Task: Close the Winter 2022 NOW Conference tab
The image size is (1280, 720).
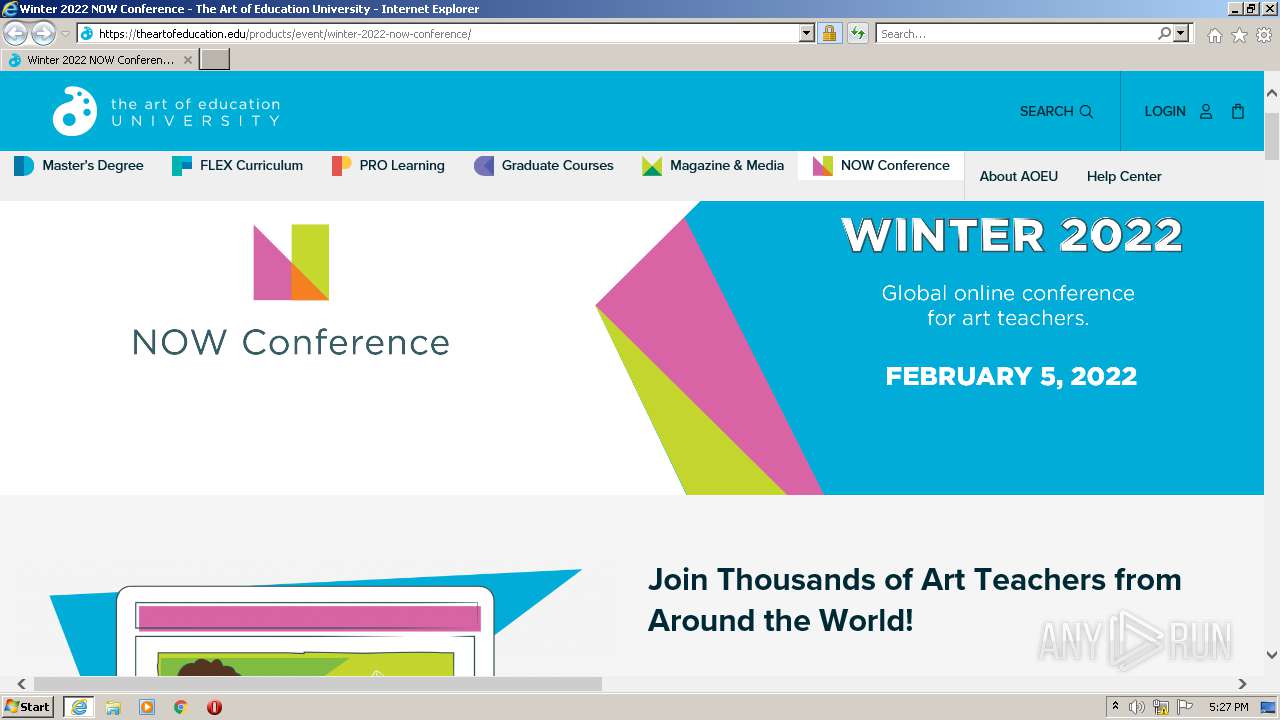Action: tap(187, 60)
